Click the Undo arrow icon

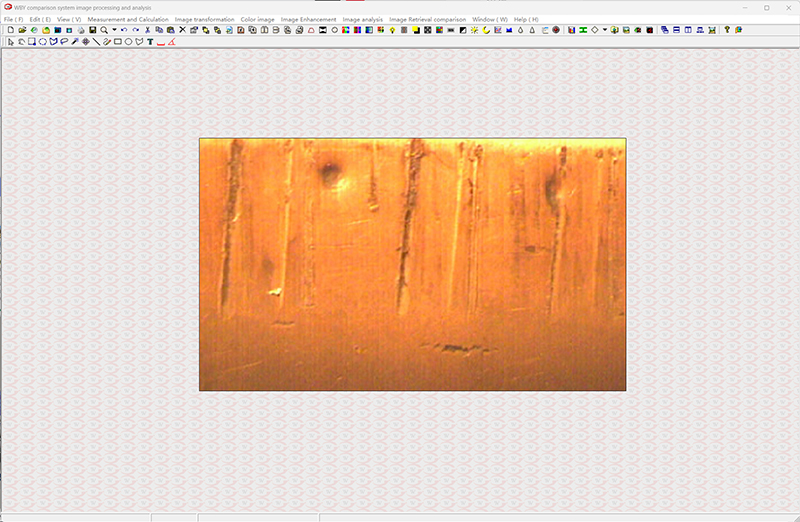tap(124, 30)
